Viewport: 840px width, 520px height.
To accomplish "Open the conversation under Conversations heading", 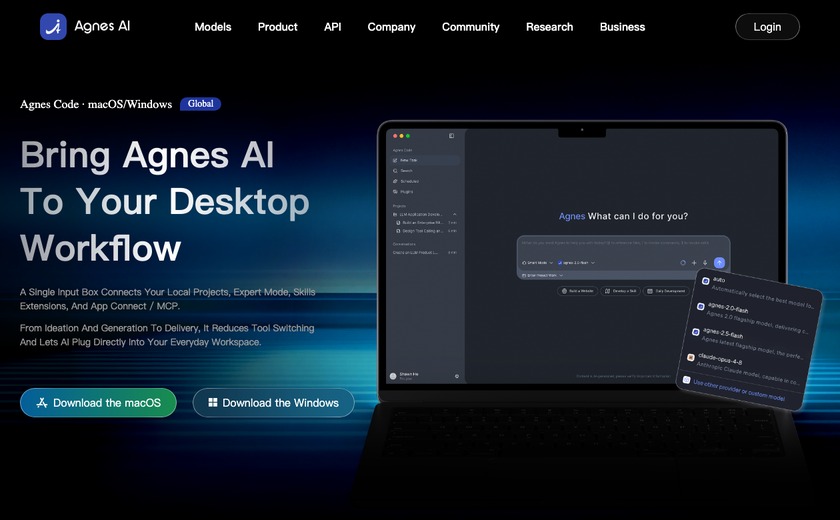I will click(x=424, y=252).
